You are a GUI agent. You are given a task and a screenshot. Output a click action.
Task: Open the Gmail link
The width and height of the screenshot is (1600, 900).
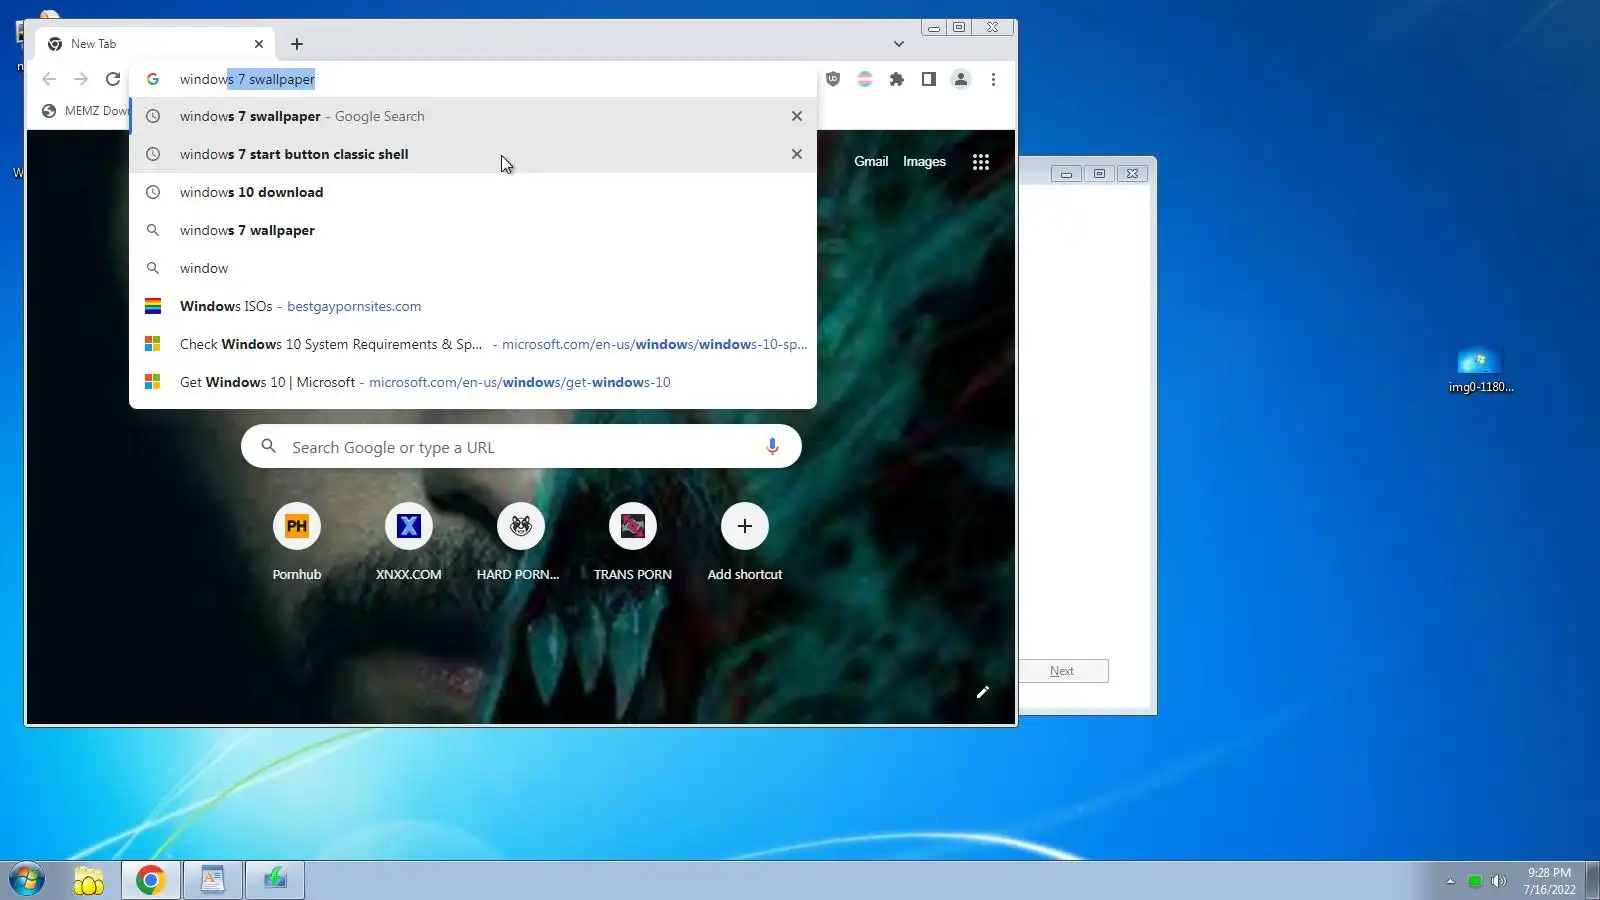click(x=871, y=162)
